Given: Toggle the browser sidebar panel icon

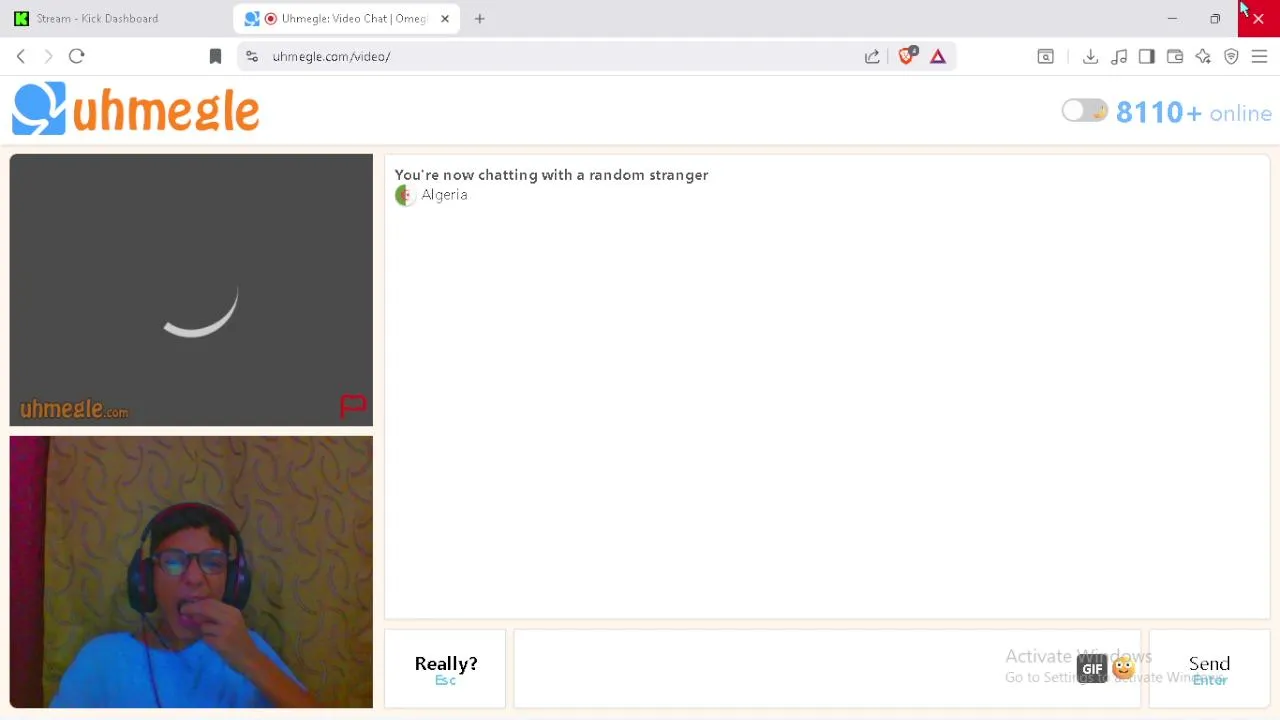Looking at the screenshot, I should coord(1147,57).
